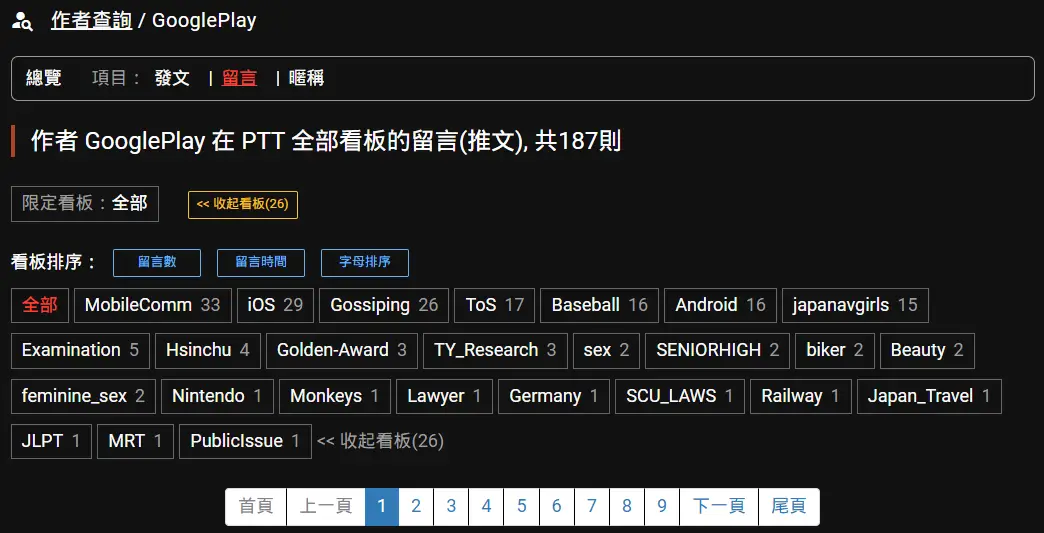Open the 限定看板 全部 selector

point(85,203)
